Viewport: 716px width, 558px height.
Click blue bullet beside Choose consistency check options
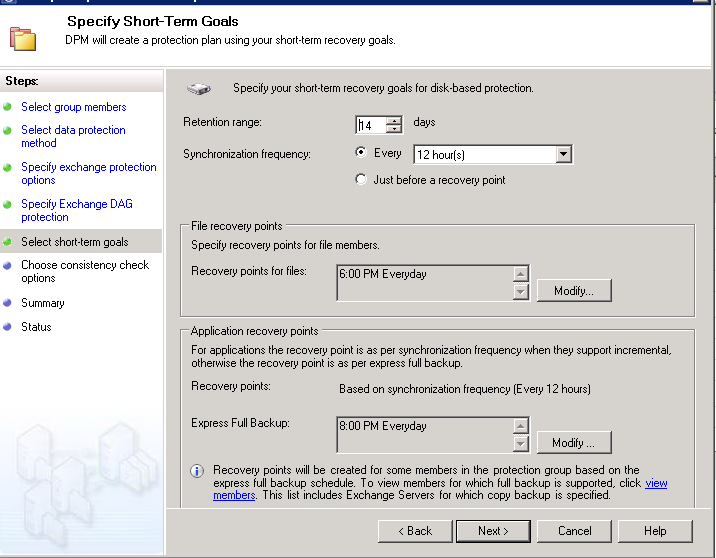click(x=7, y=265)
